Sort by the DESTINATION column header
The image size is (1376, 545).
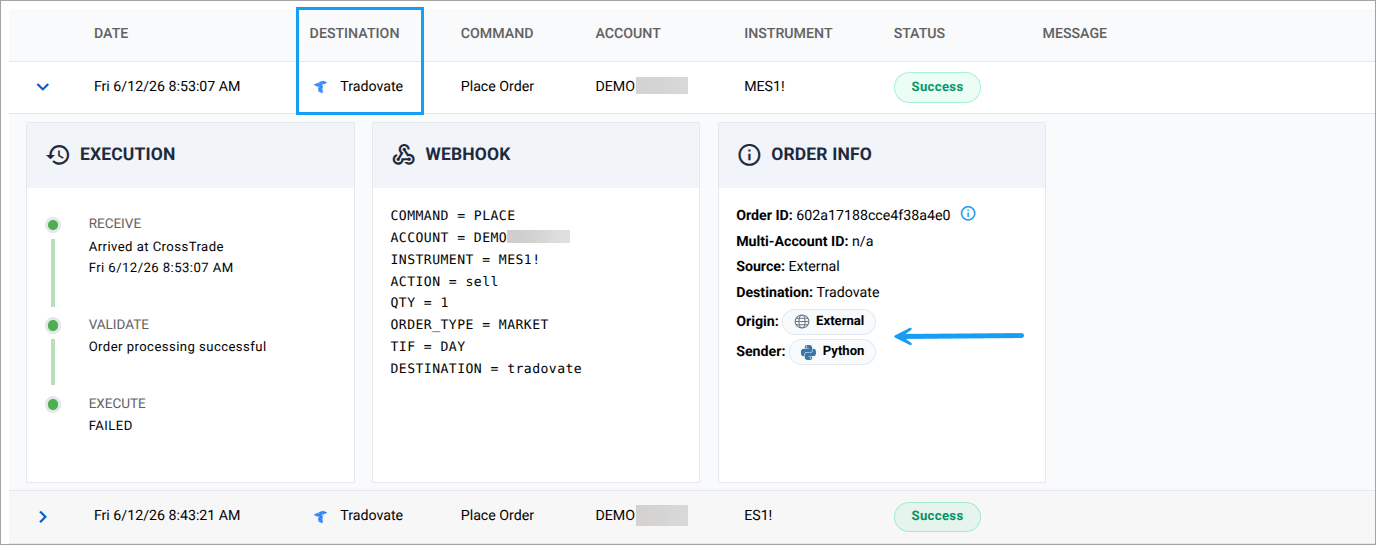(x=354, y=33)
